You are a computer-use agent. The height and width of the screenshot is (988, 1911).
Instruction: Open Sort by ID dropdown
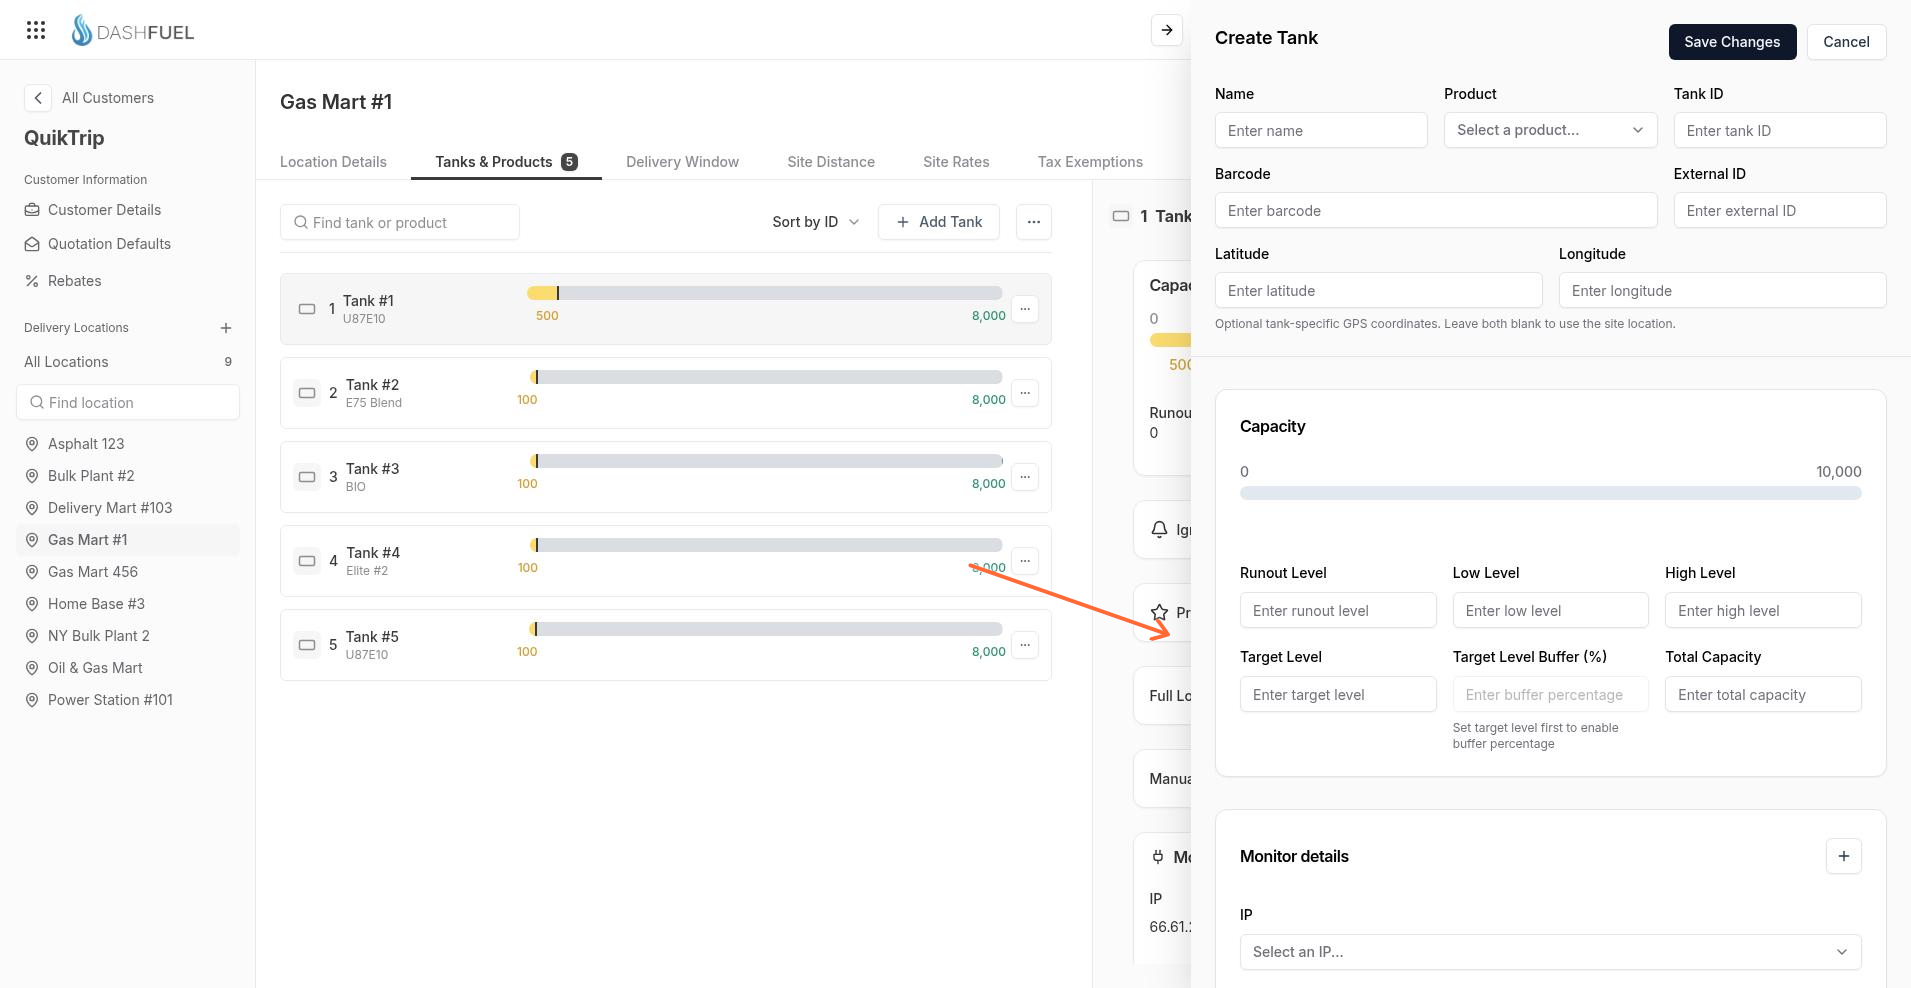(815, 222)
